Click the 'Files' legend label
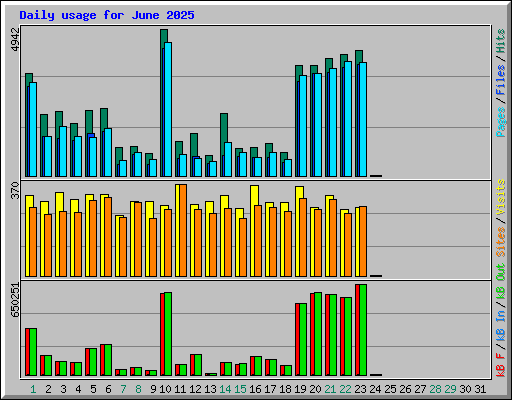Screen dimensions: 512x400 501,80
